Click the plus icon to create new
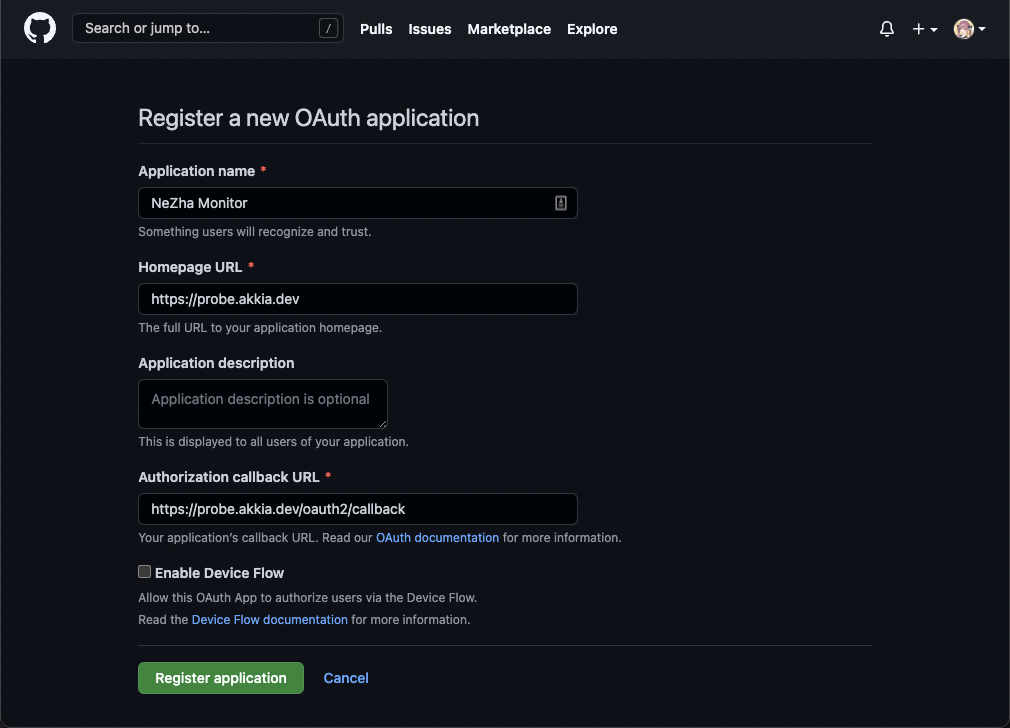Viewport: 1010px width, 728px height. pyautogui.click(x=918, y=29)
